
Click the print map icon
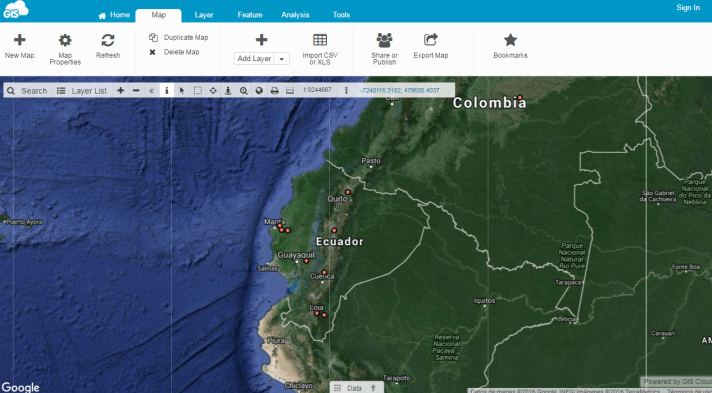click(x=274, y=90)
